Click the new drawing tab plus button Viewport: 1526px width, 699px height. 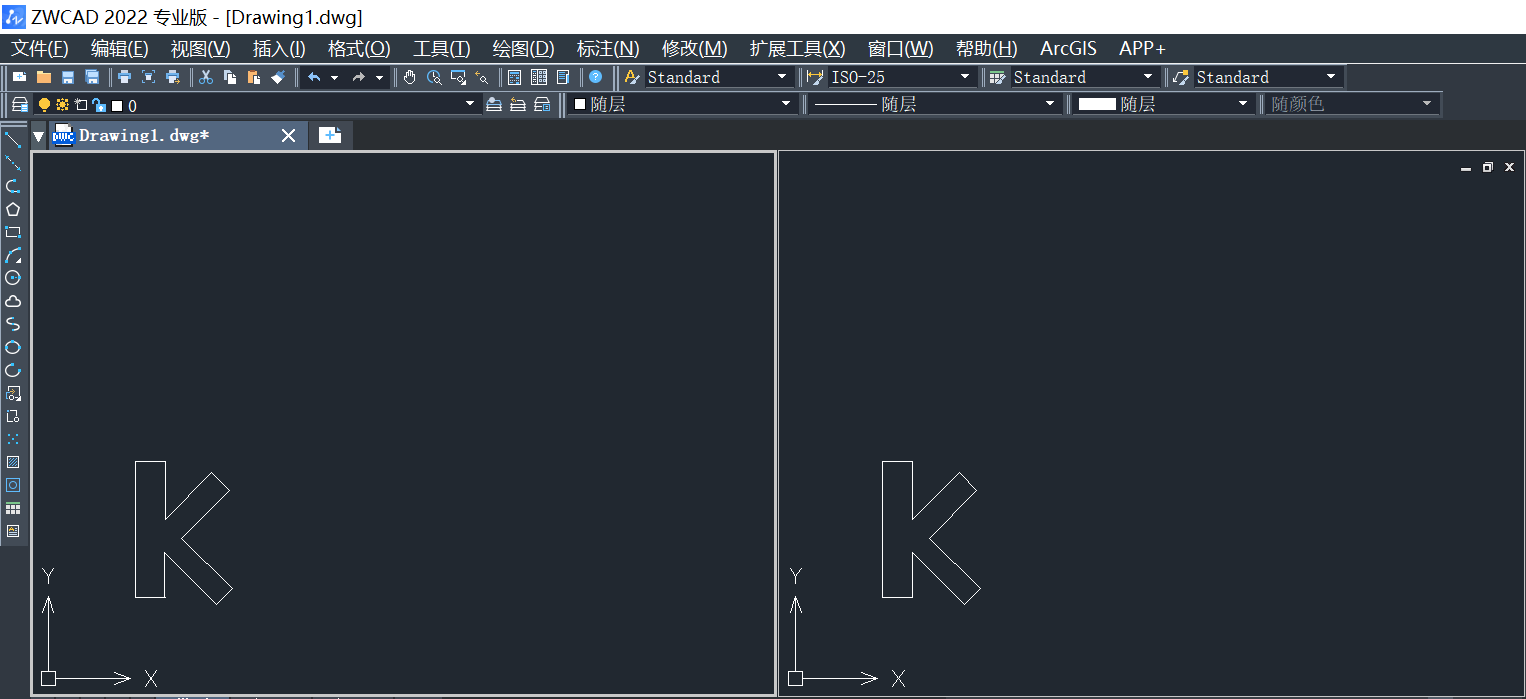click(330, 135)
